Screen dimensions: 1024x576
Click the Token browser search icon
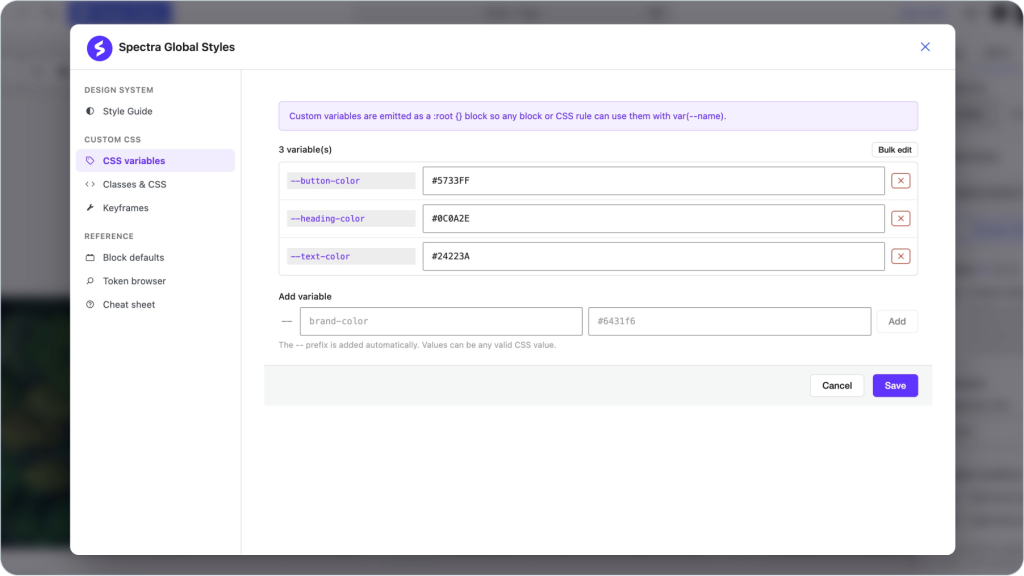coord(90,281)
